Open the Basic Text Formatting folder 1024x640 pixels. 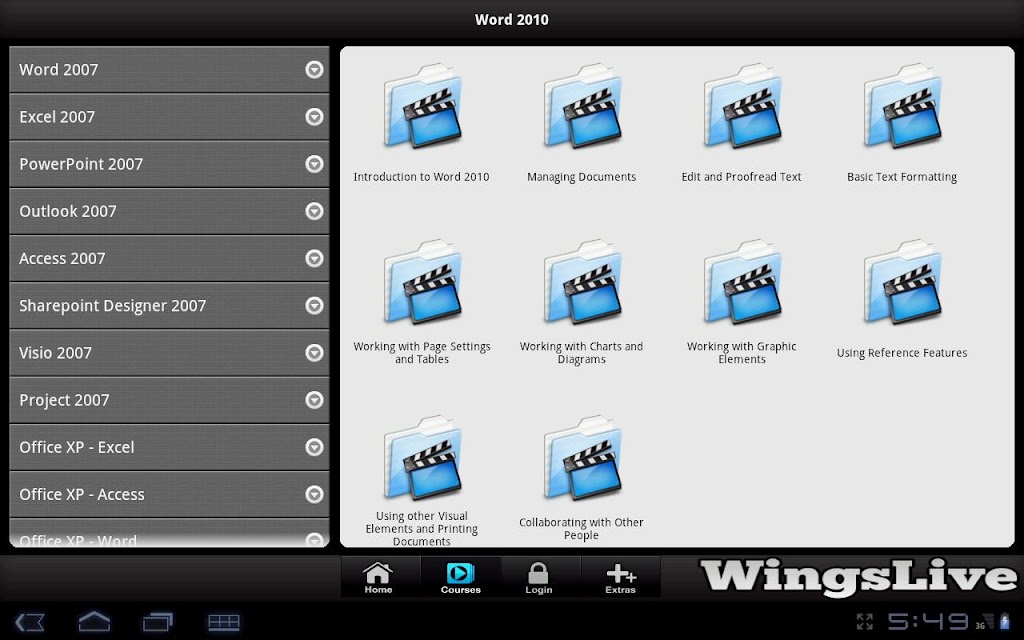click(903, 106)
